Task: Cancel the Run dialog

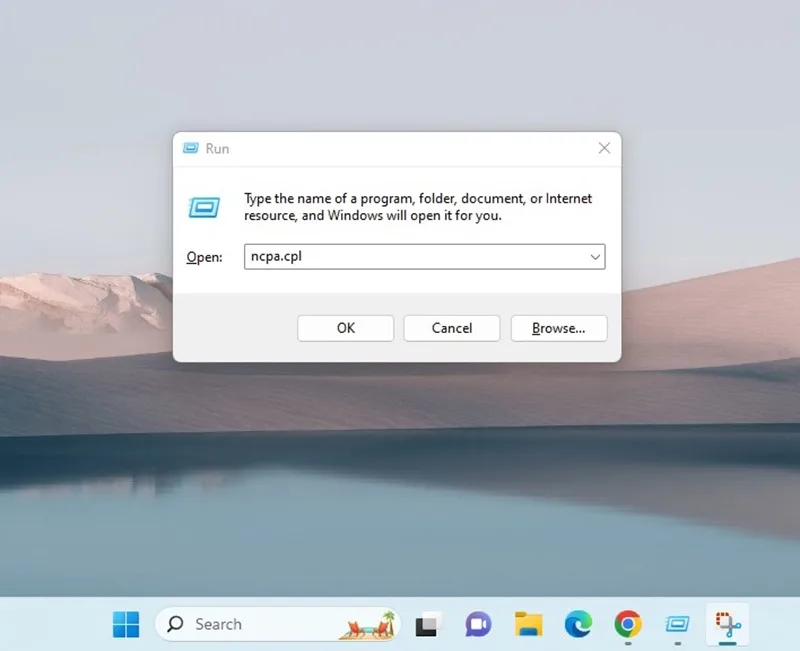Action: click(452, 328)
